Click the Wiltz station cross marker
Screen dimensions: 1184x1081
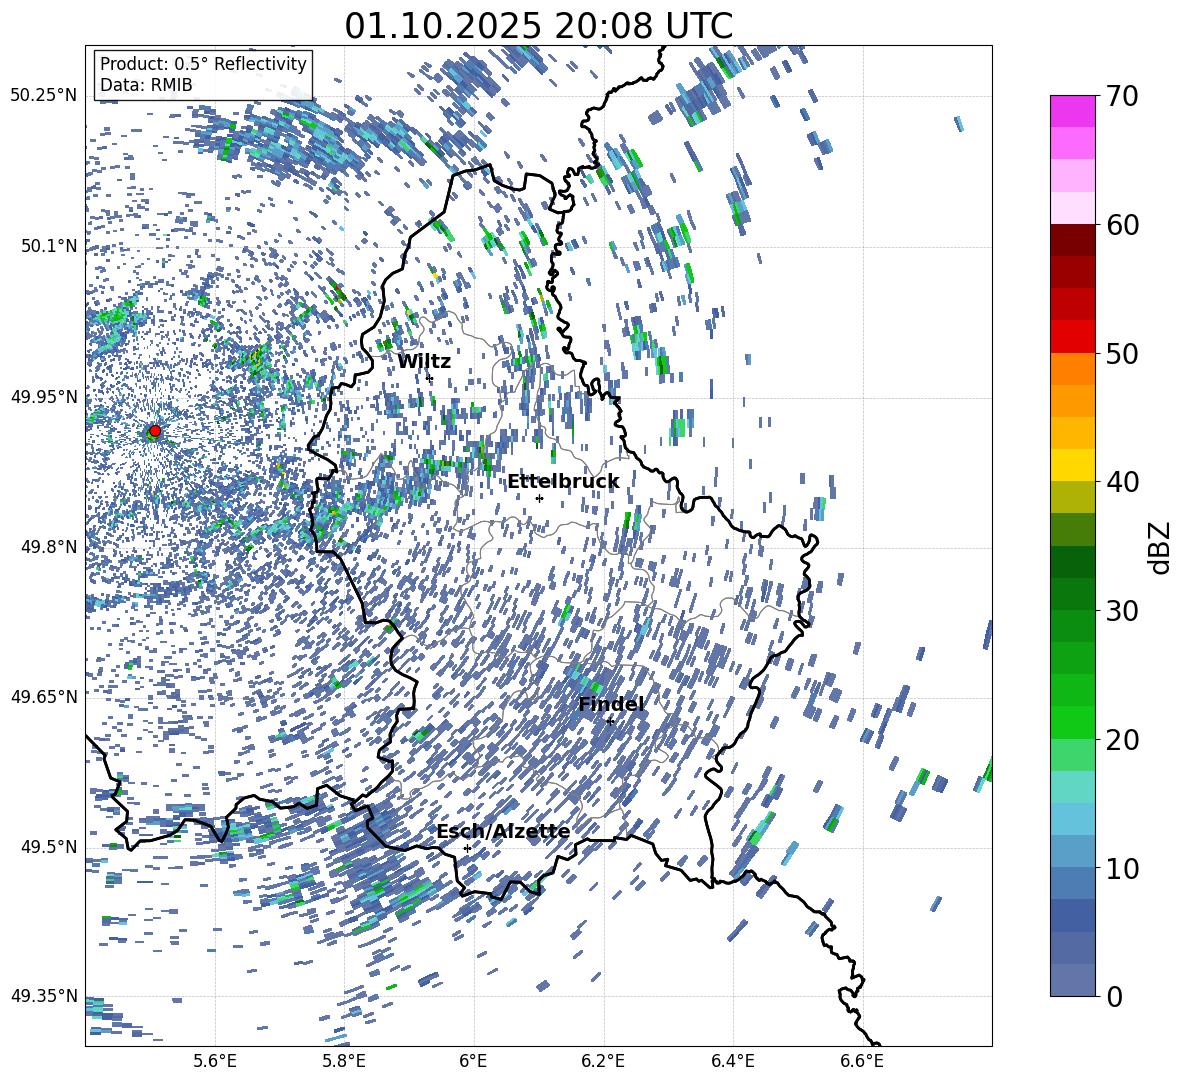(430, 379)
